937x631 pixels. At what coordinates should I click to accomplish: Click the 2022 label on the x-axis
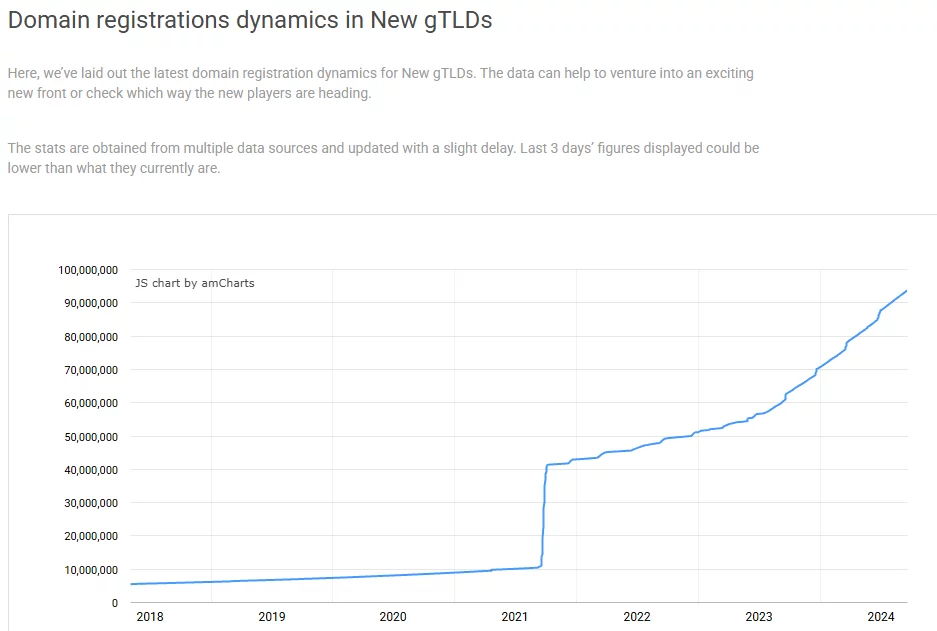[637, 616]
